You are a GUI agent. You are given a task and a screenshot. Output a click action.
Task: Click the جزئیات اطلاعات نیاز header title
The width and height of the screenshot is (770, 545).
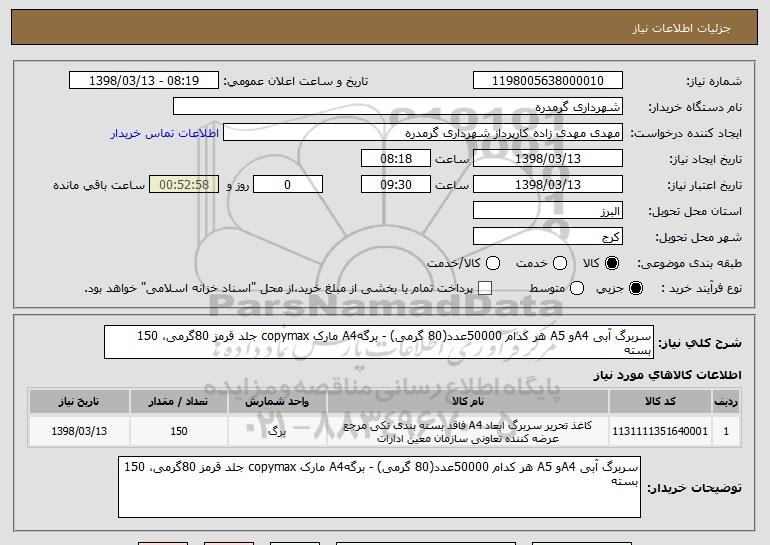click(681, 28)
